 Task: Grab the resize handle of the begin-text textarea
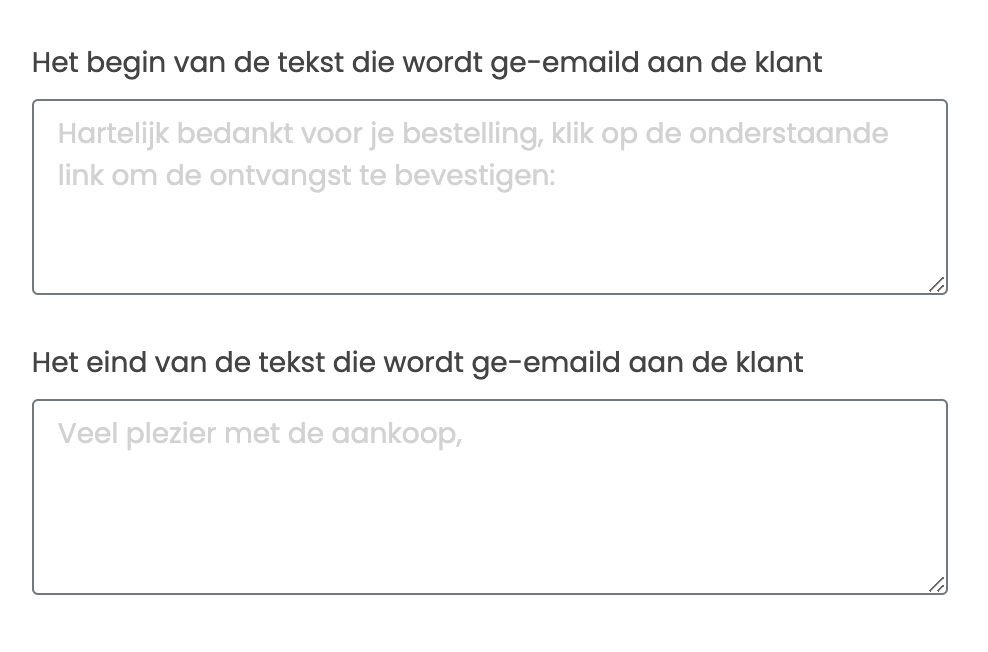[x=936, y=285]
